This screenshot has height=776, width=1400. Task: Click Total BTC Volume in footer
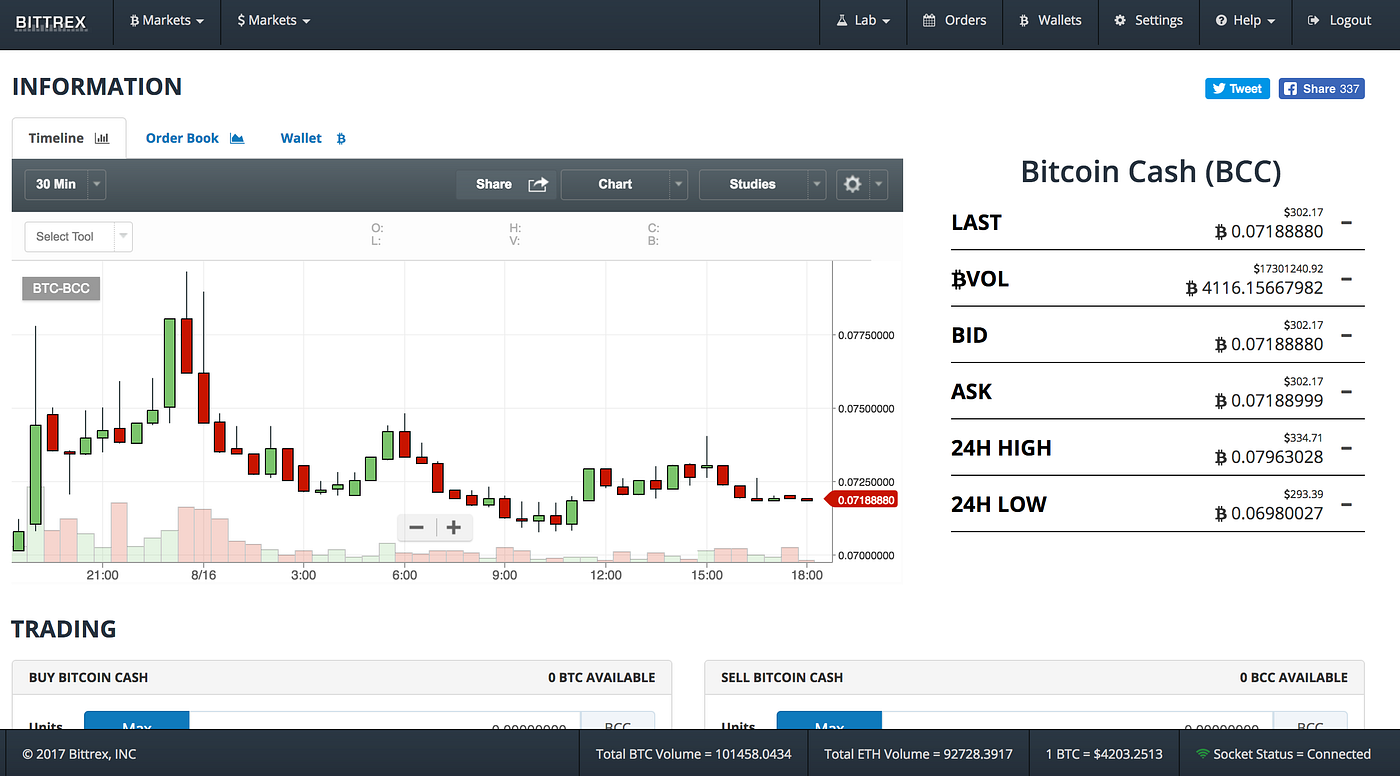pyautogui.click(x=694, y=754)
